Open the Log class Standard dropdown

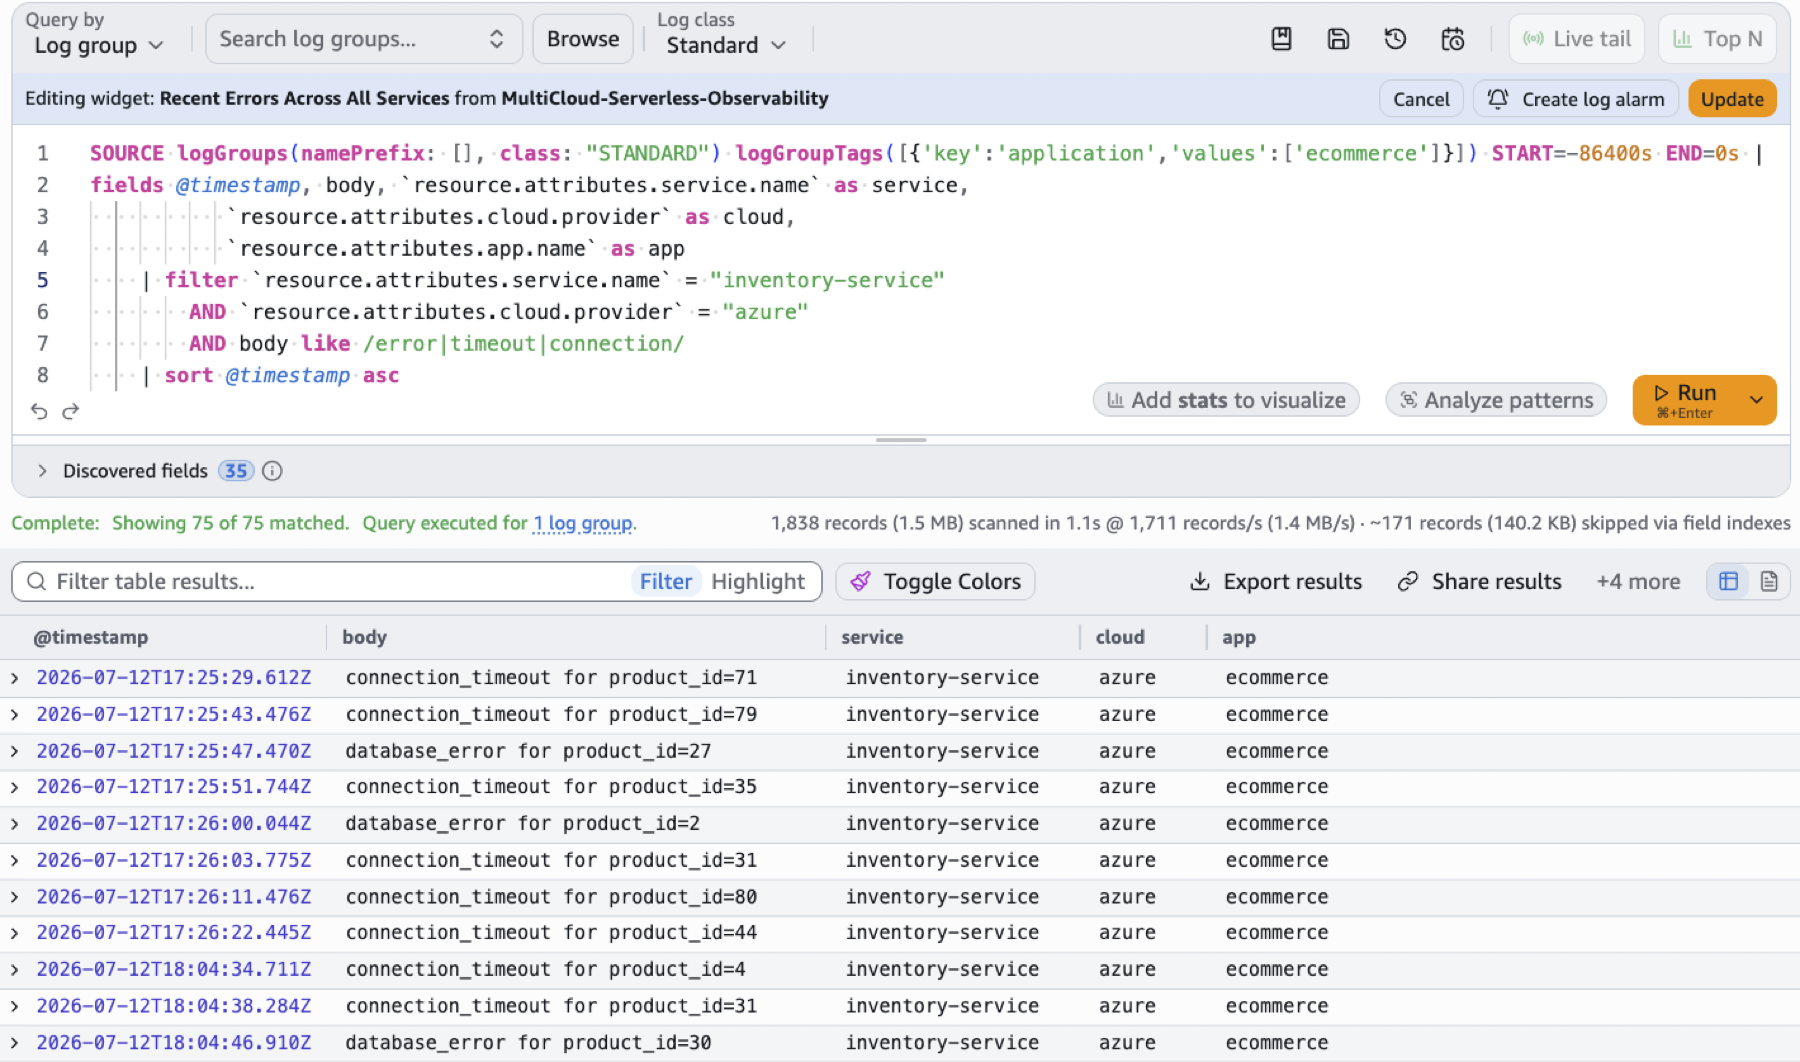pyautogui.click(x=726, y=45)
